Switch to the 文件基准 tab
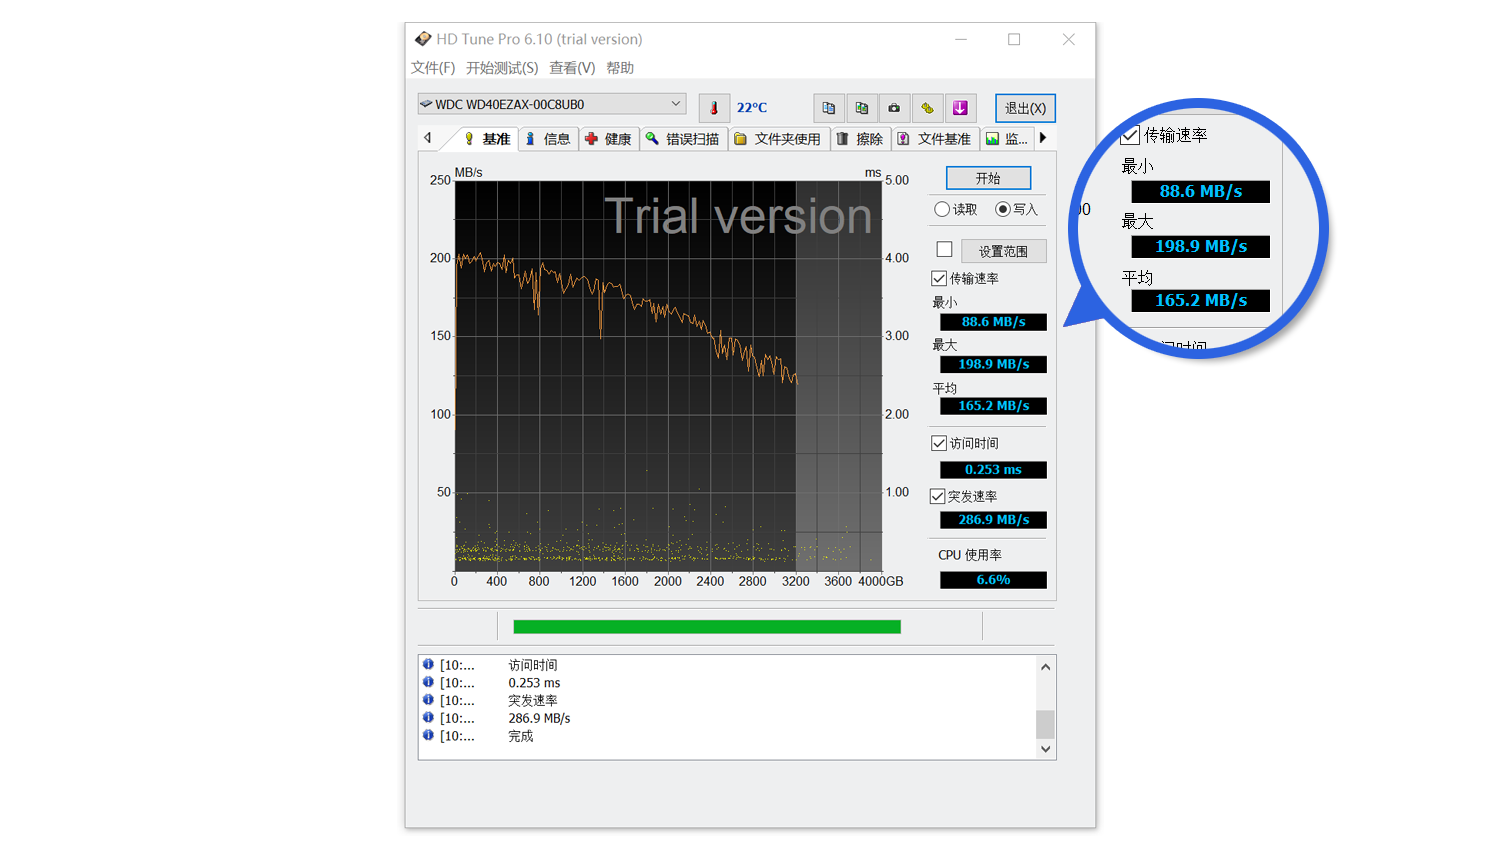This screenshot has width=1500, height=857. (934, 139)
